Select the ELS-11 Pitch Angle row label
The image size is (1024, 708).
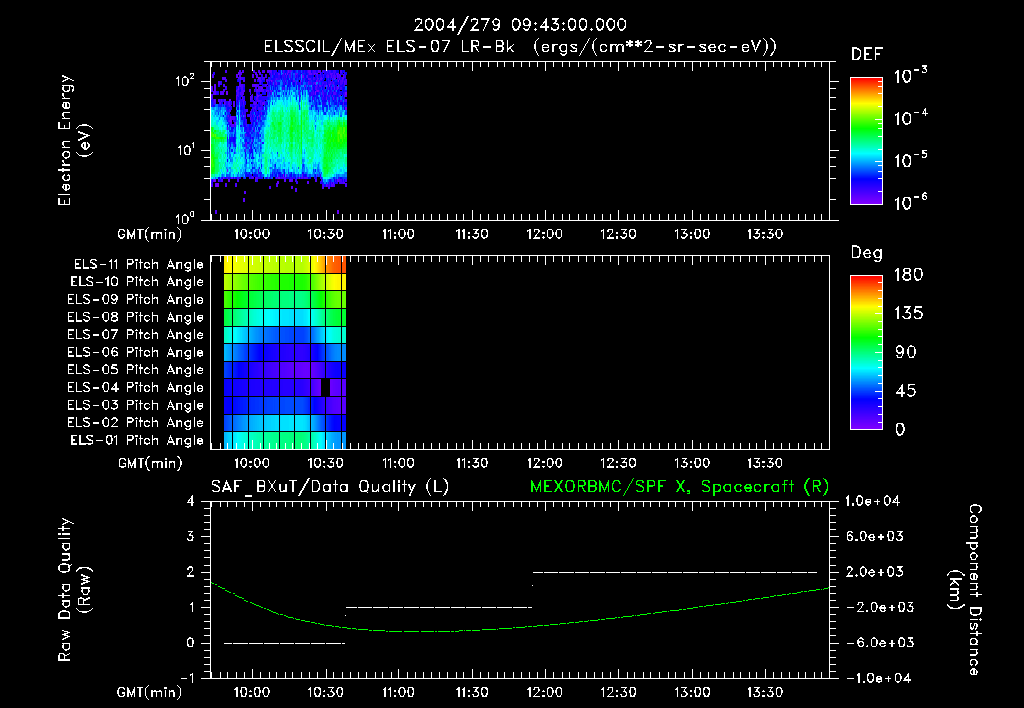click(138, 265)
